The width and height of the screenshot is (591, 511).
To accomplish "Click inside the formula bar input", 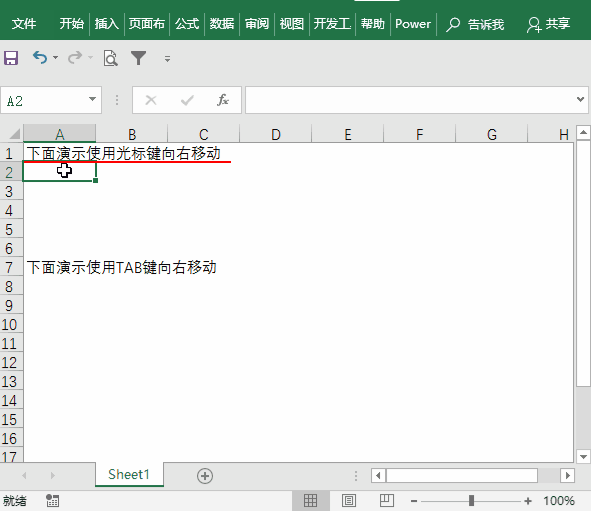I will point(410,100).
